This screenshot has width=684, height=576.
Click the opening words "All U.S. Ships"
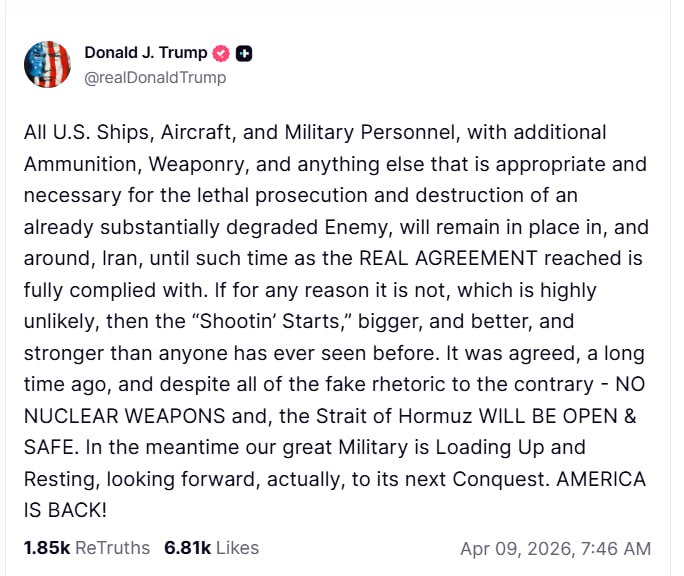83,132
